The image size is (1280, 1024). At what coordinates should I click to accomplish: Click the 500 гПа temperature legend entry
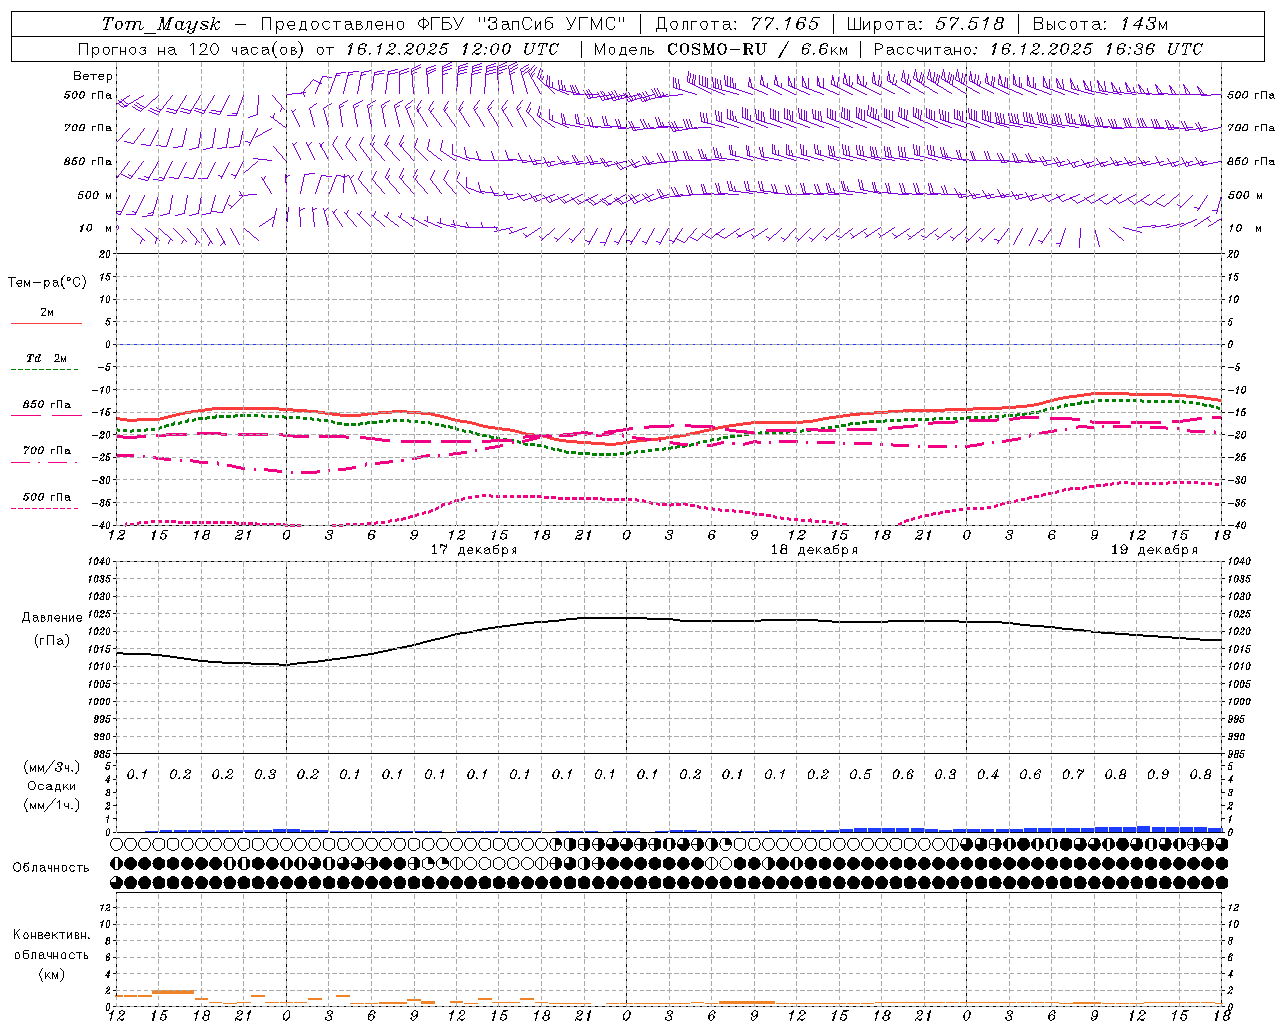(x=47, y=497)
